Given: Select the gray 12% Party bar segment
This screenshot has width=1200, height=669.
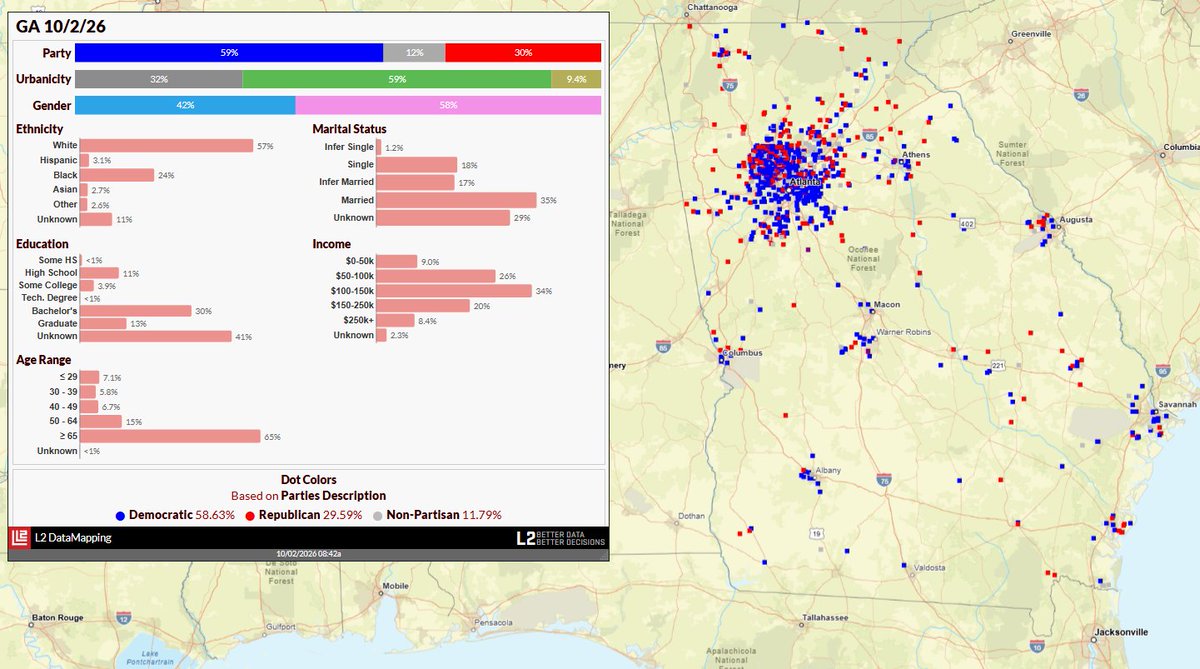Looking at the screenshot, I should (x=414, y=52).
